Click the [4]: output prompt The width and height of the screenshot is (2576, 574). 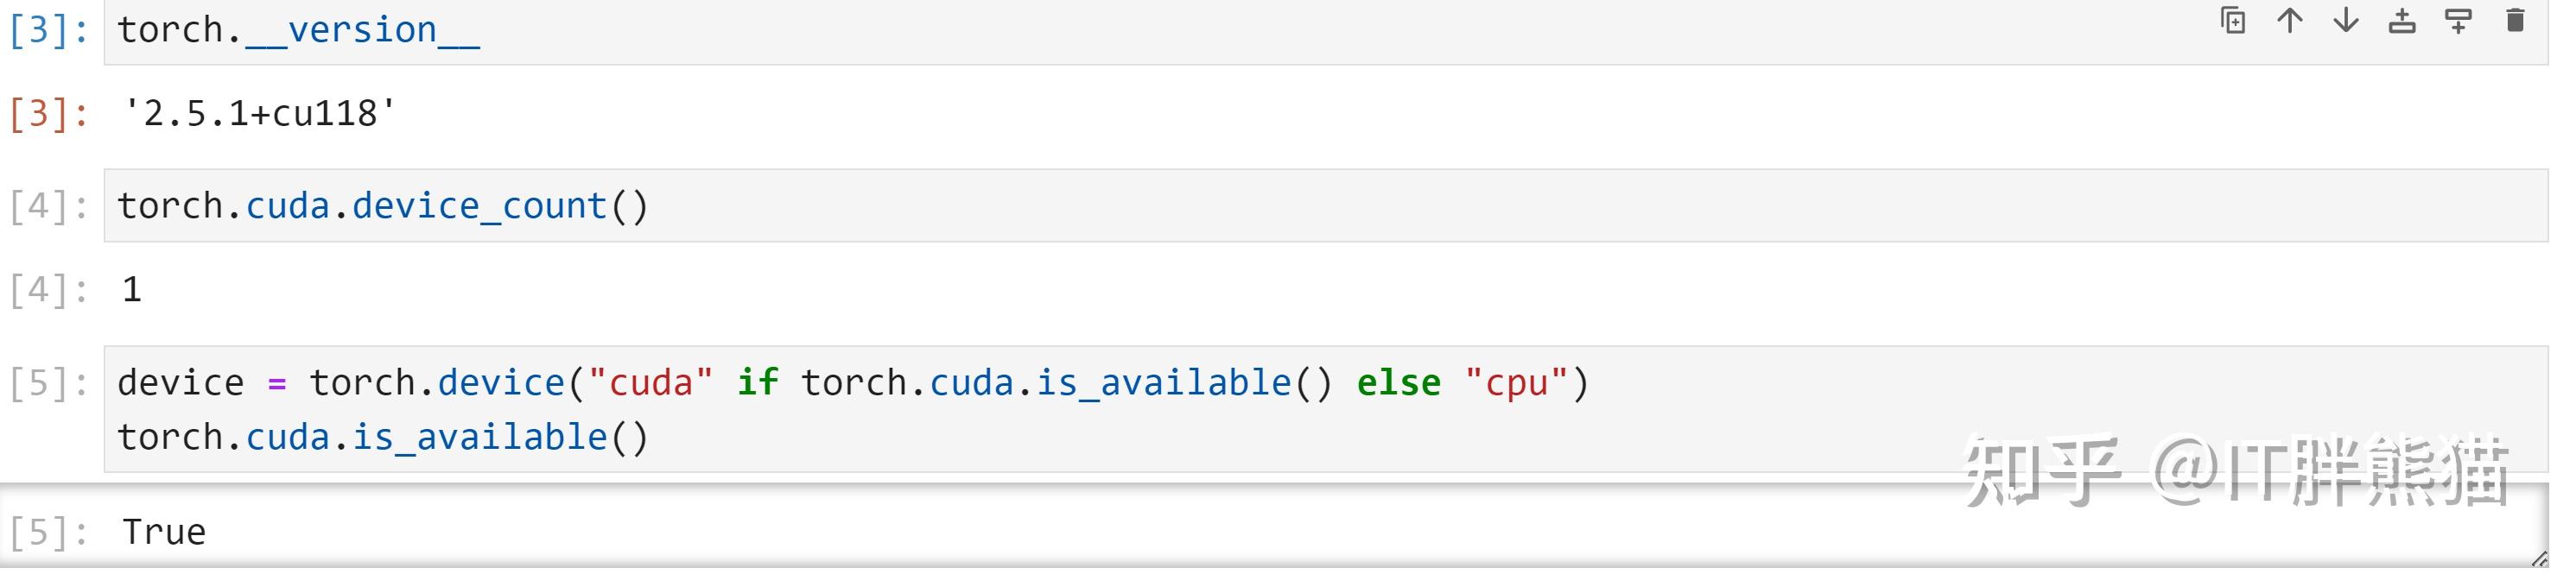(48, 290)
